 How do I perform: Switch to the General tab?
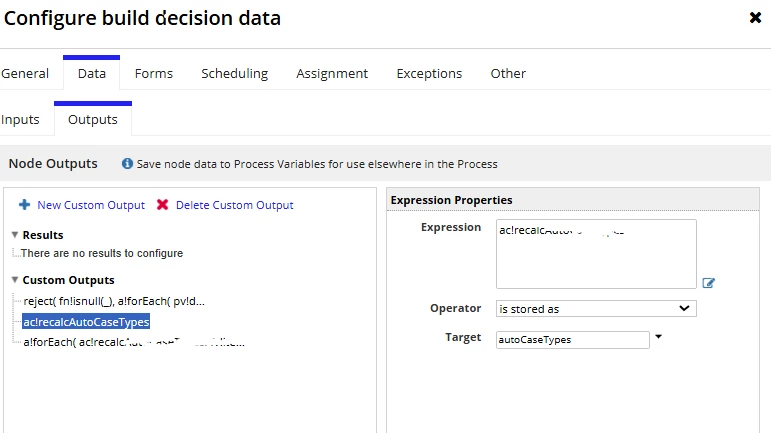[25, 73]
